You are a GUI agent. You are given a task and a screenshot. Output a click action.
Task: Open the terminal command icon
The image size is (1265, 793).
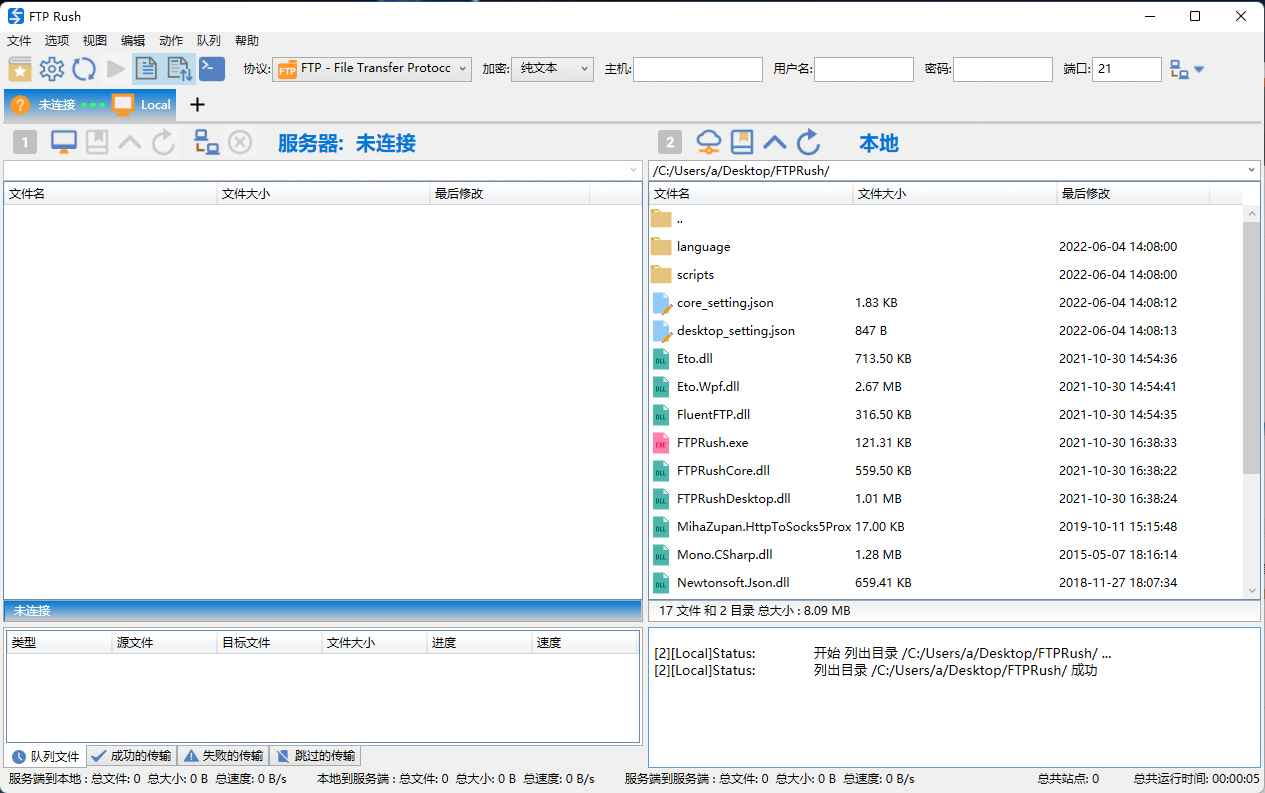pyautogui.click(x=211, y=69)
